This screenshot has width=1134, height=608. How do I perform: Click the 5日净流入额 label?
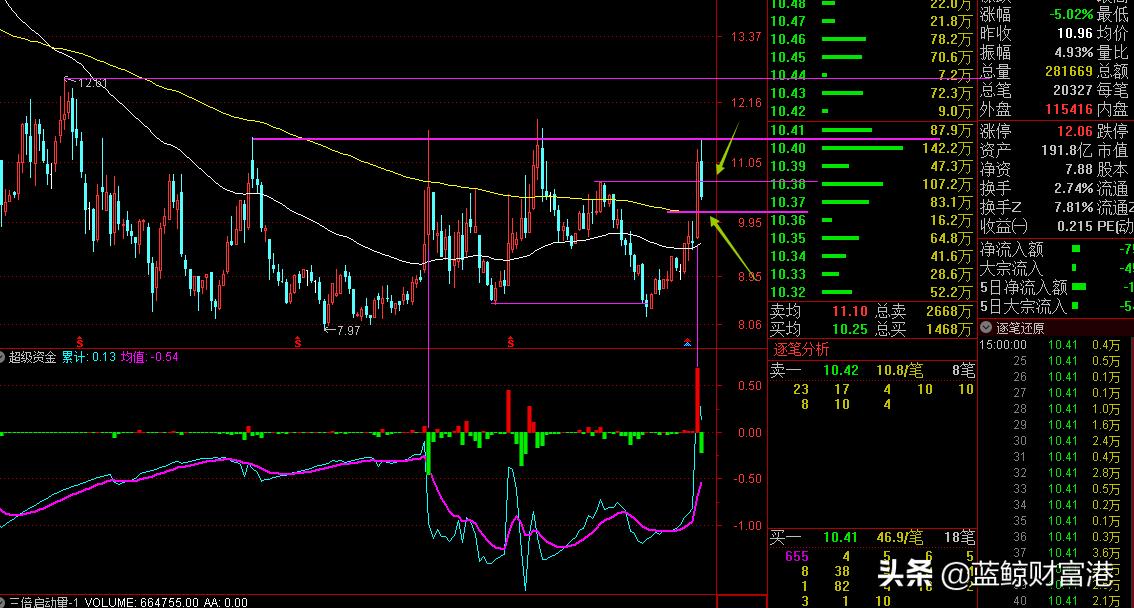click(x=1023, y=288)
